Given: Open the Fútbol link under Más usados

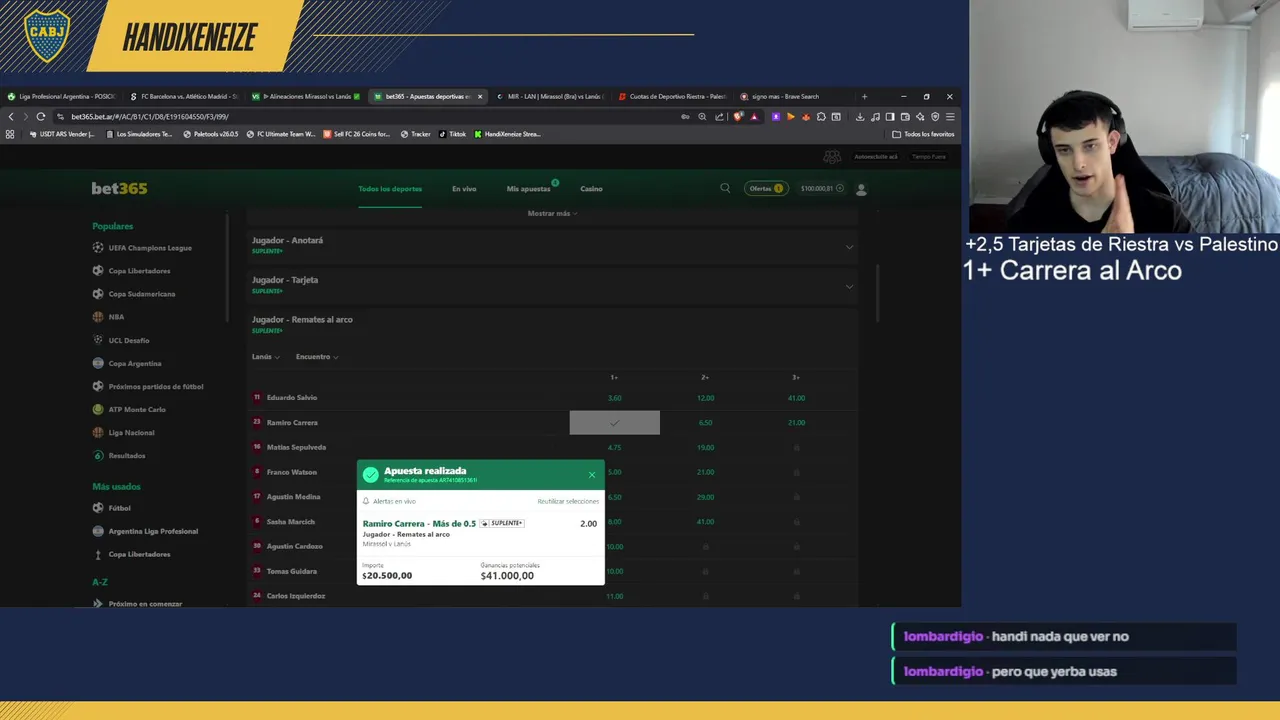Looking at the screenshot, I should pos(120,508).
